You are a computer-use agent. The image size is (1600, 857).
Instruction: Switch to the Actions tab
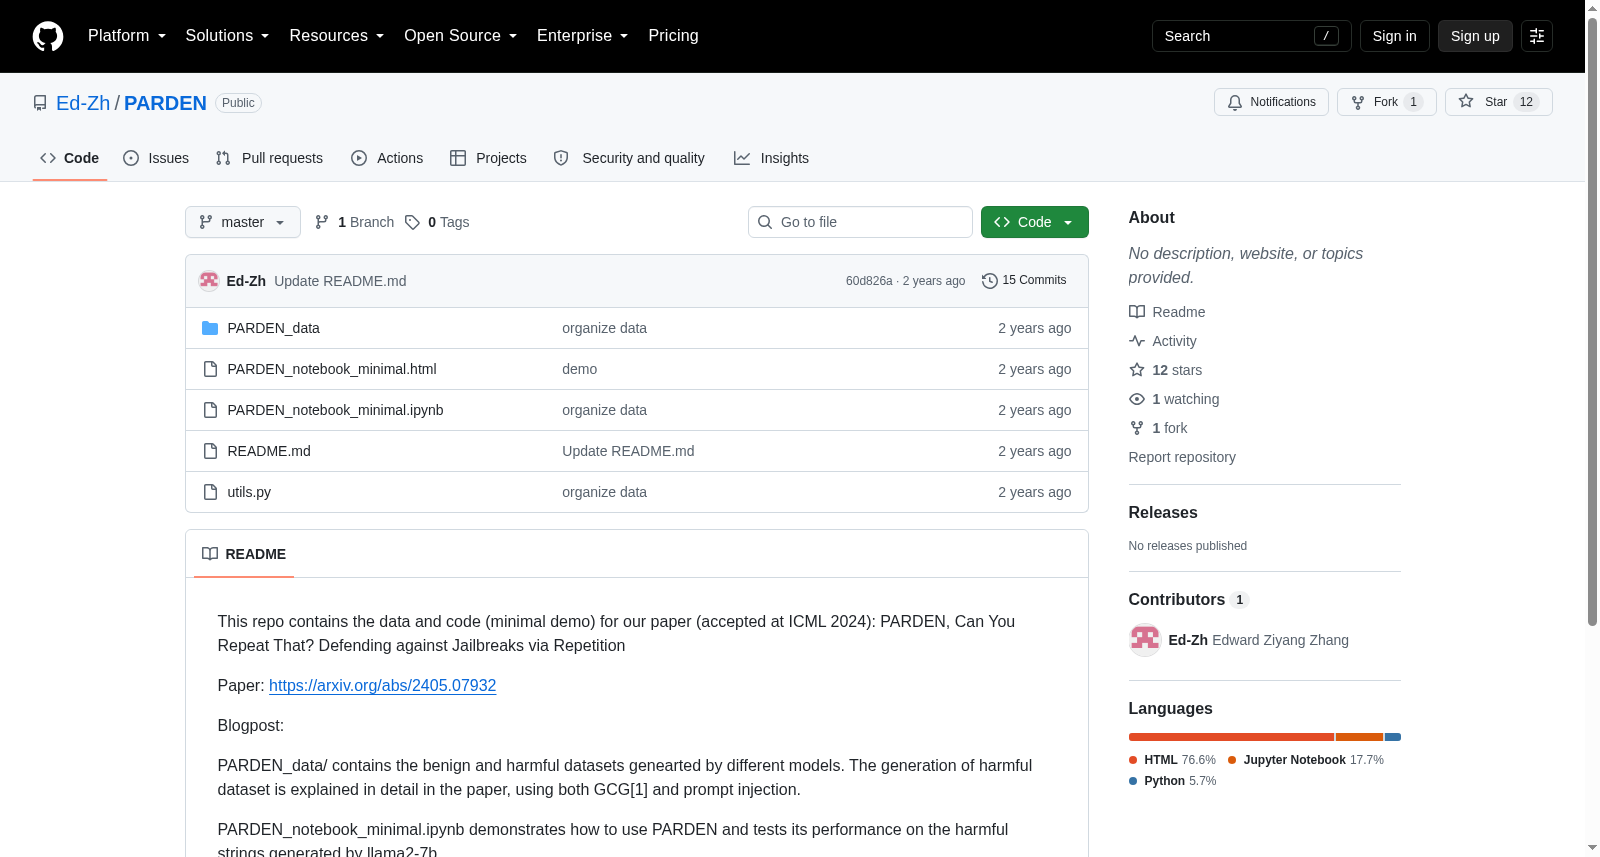tap(387, 158)
